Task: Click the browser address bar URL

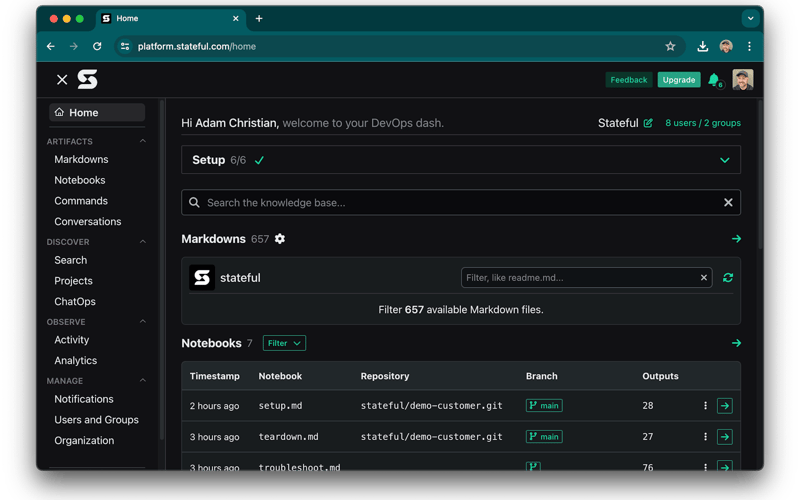Action: pos(197,46)
